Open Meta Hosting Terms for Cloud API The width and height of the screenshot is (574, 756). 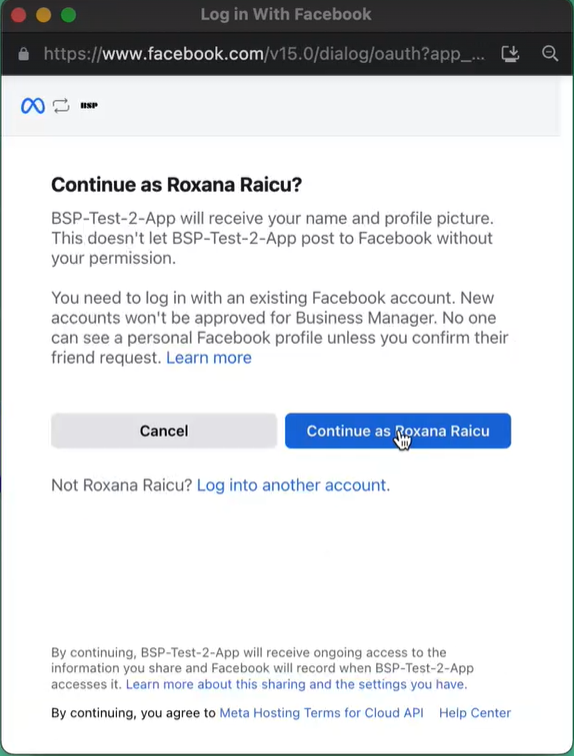tap(321, 713)
